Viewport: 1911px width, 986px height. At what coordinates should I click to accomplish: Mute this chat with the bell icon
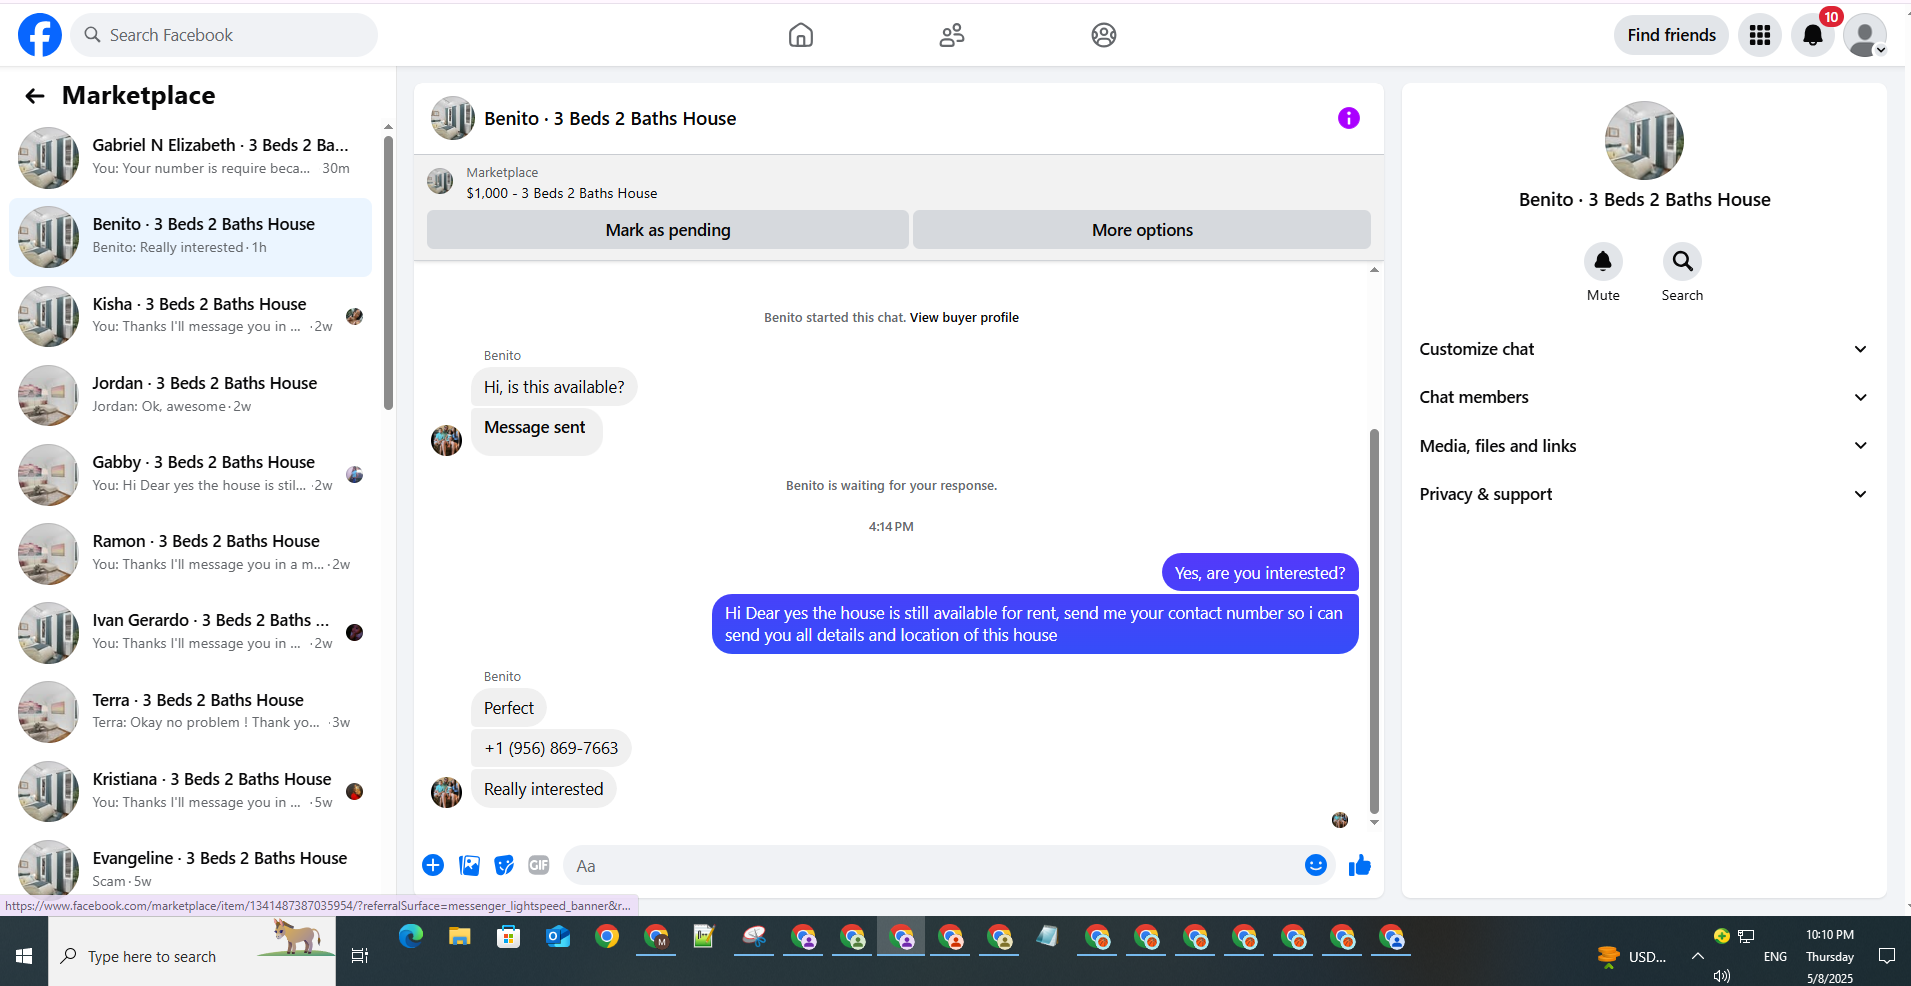tap(1603, 262)
